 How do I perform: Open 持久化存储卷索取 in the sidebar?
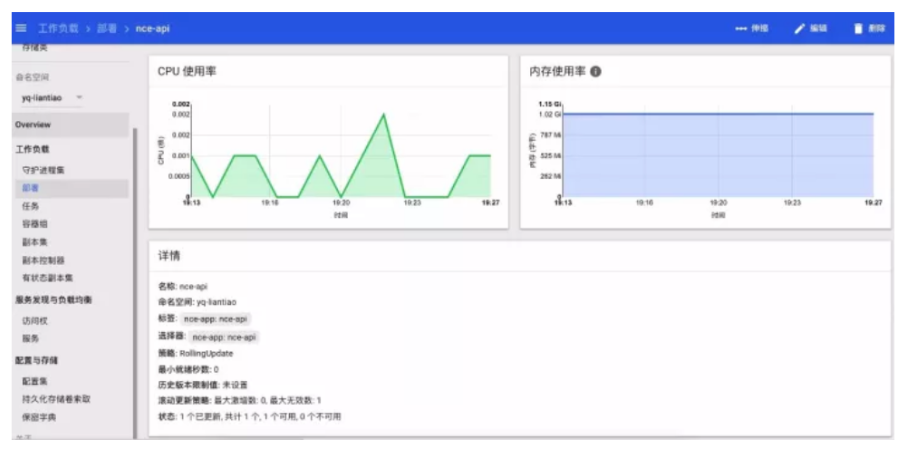tap(56, 399)
